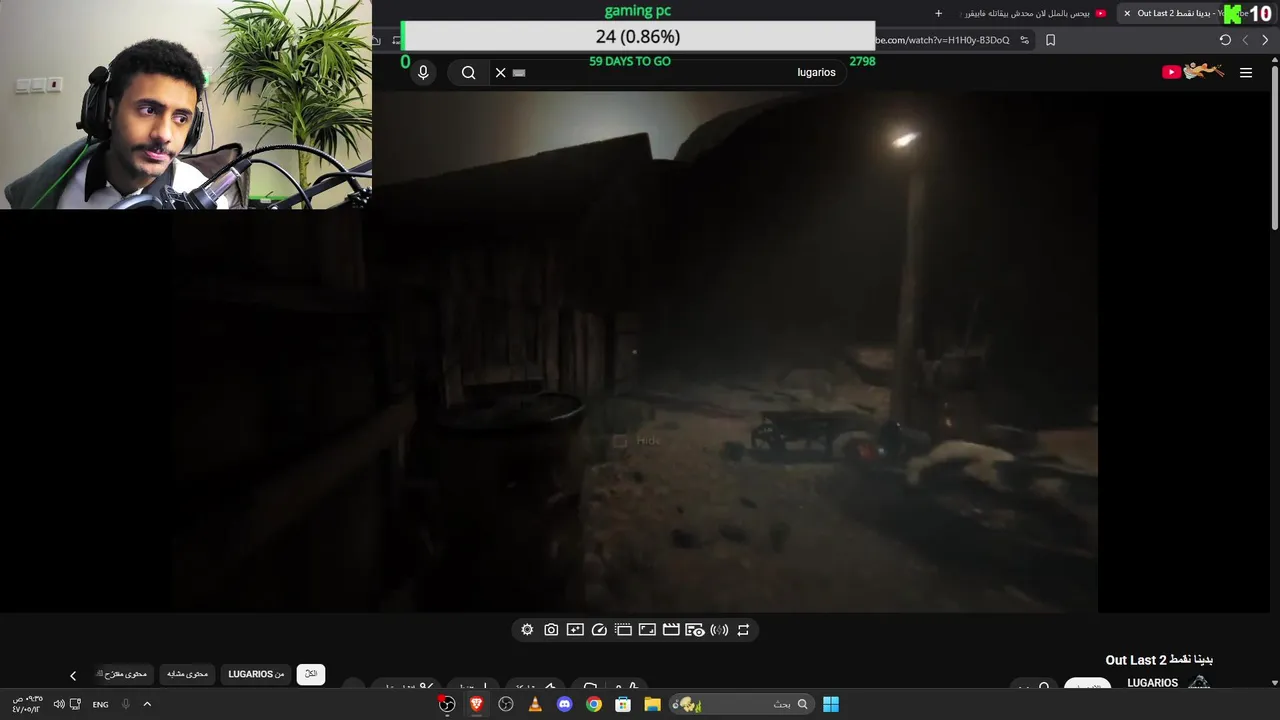Show hidden system tray icons
Image resolution: width=1280 pixels, height=720 pixels.
pos(147,704)
